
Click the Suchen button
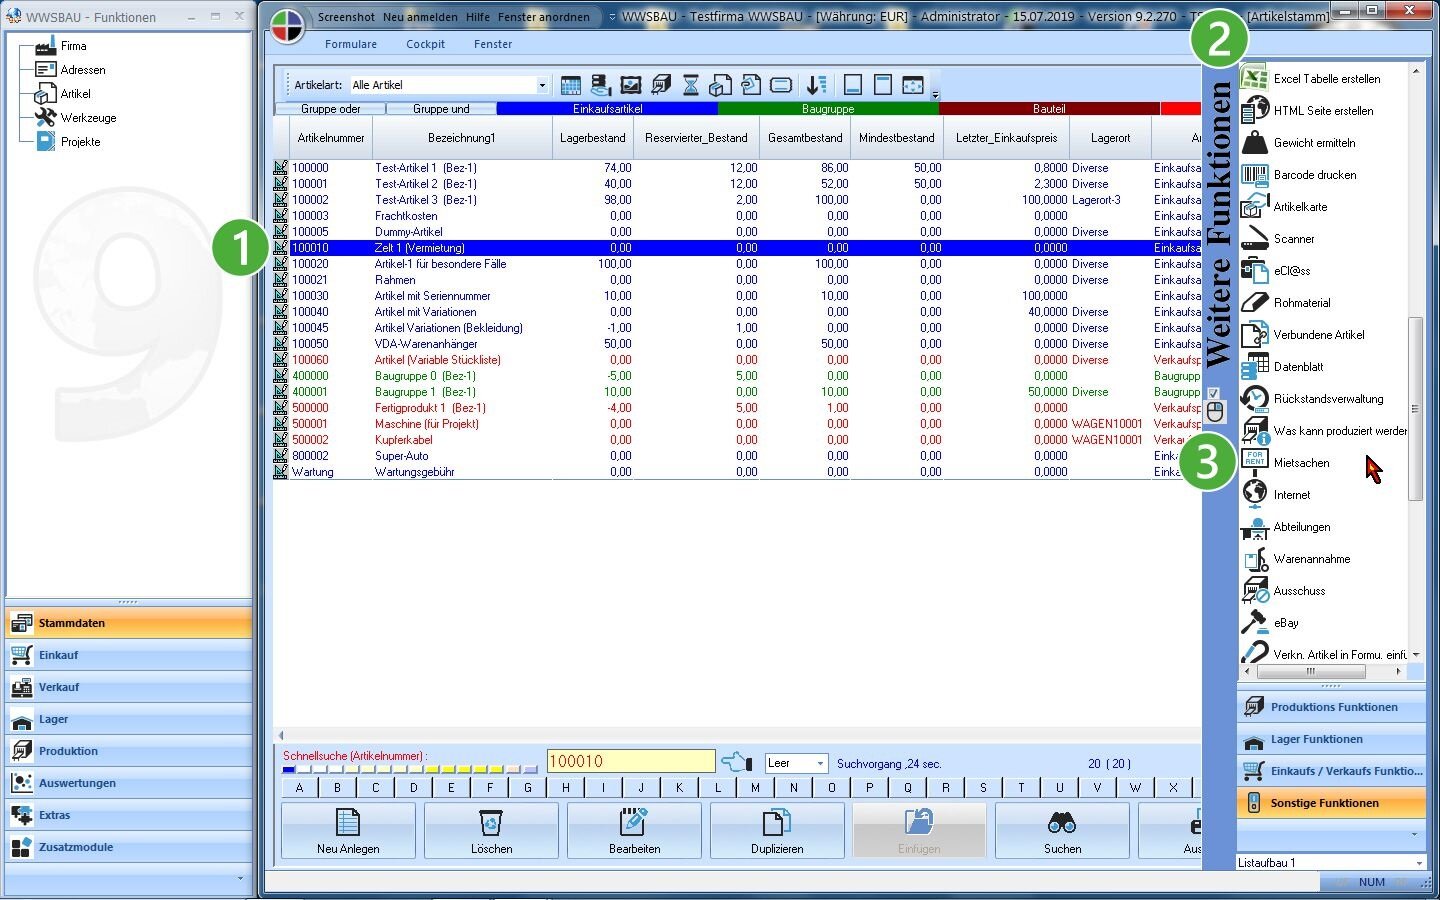pos(1062,830)
